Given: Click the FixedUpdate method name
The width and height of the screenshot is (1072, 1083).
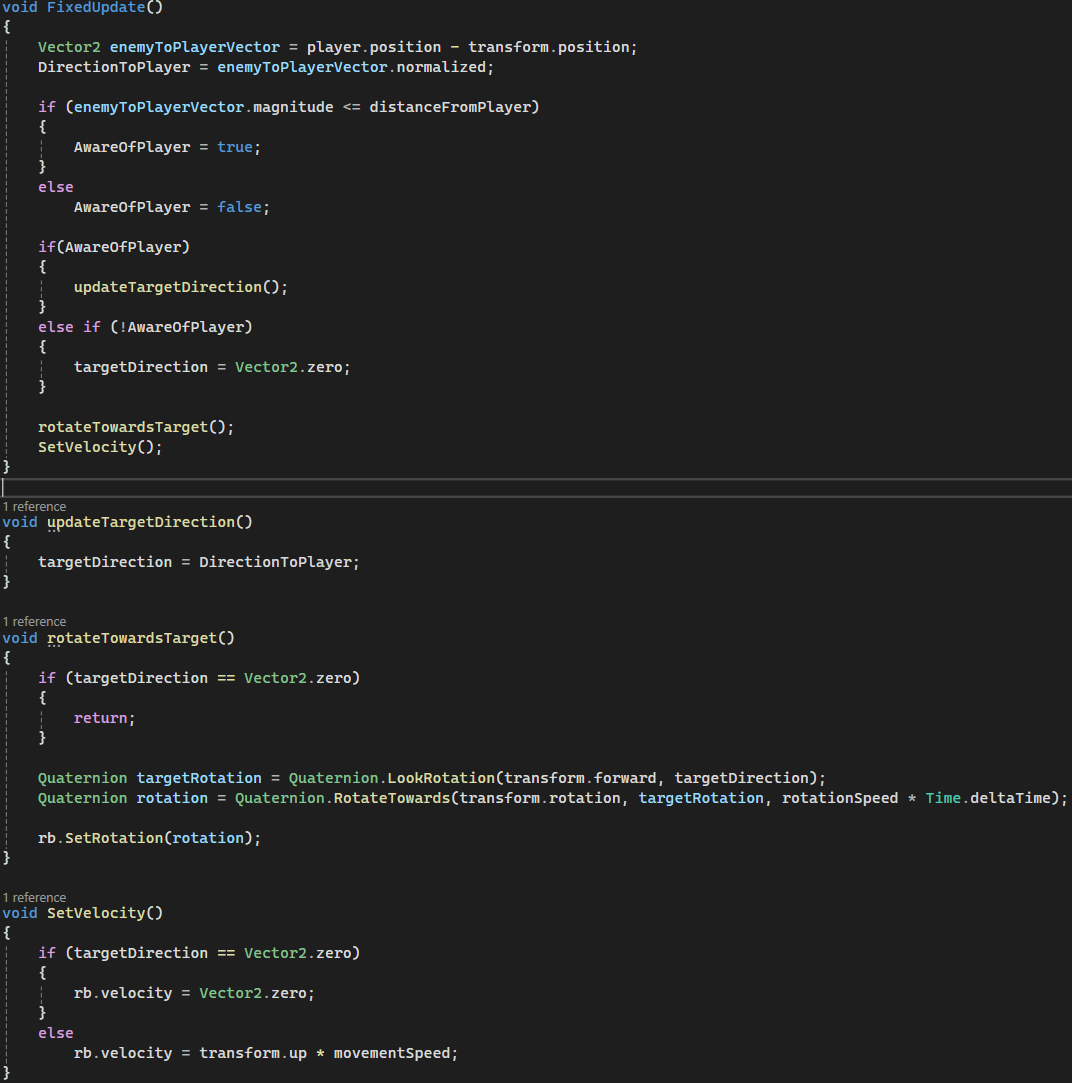Looking at the screenshot, I should (96, 8).
